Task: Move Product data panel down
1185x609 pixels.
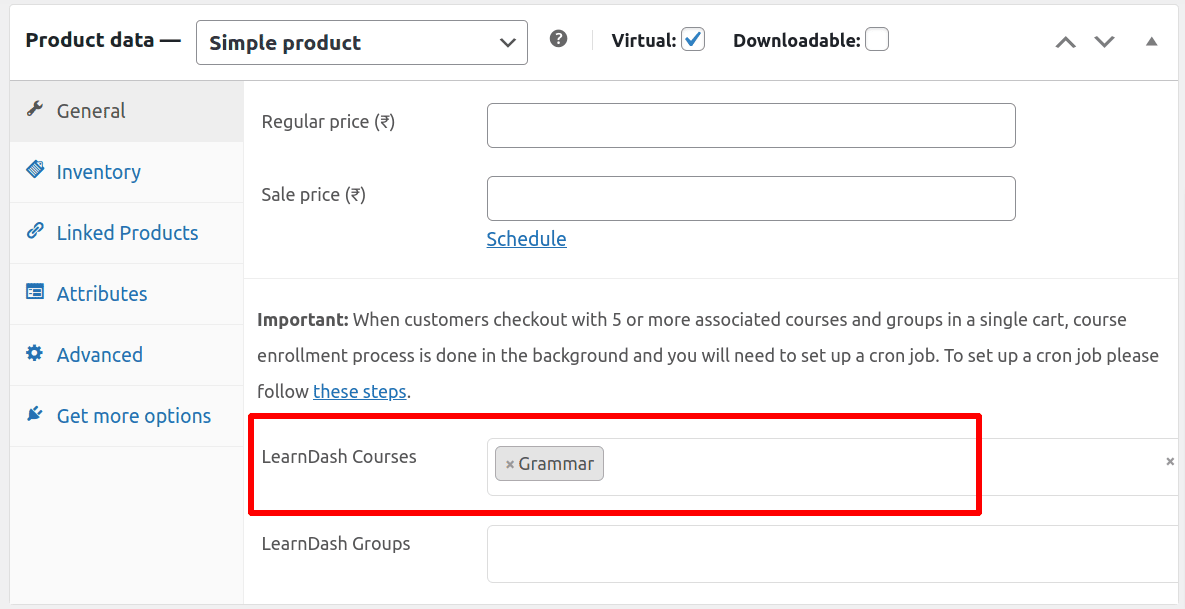Action: pyautogui.click(x=1104, y=42)
